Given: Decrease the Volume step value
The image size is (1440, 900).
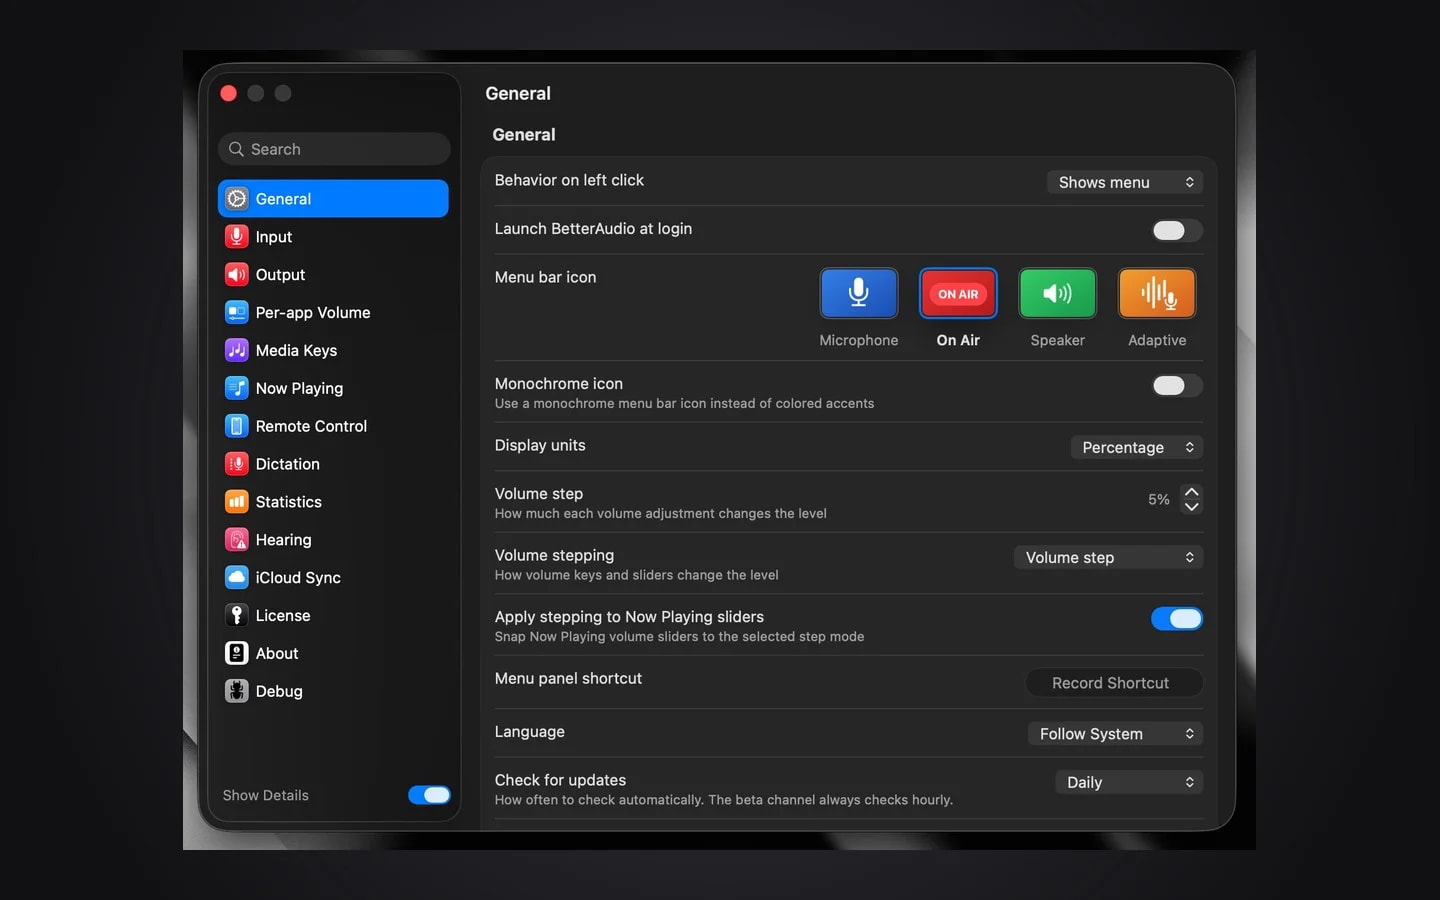Looking at the screenshot, I should point(1191,507).
